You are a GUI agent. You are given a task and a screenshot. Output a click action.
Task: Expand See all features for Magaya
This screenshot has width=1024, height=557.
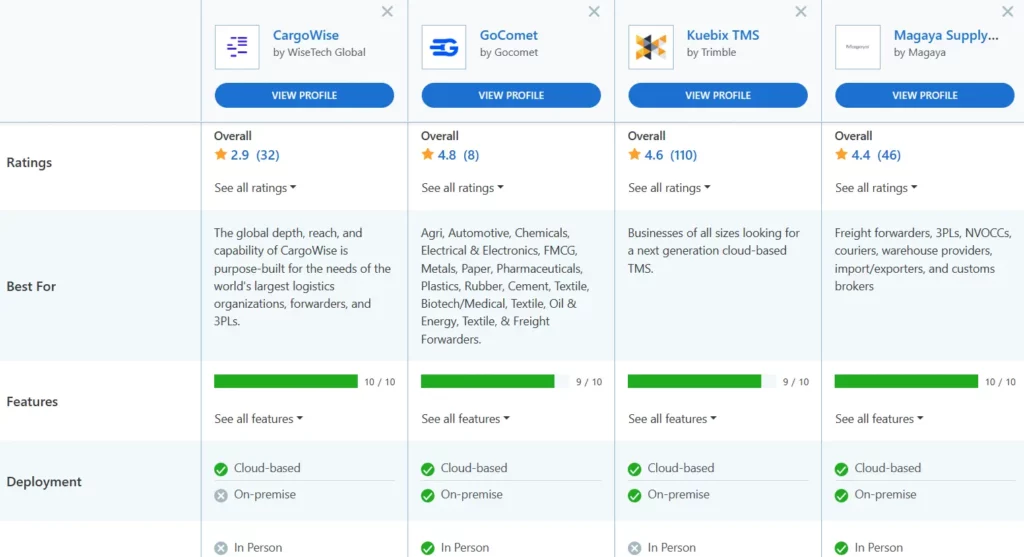tap(879, 419)
